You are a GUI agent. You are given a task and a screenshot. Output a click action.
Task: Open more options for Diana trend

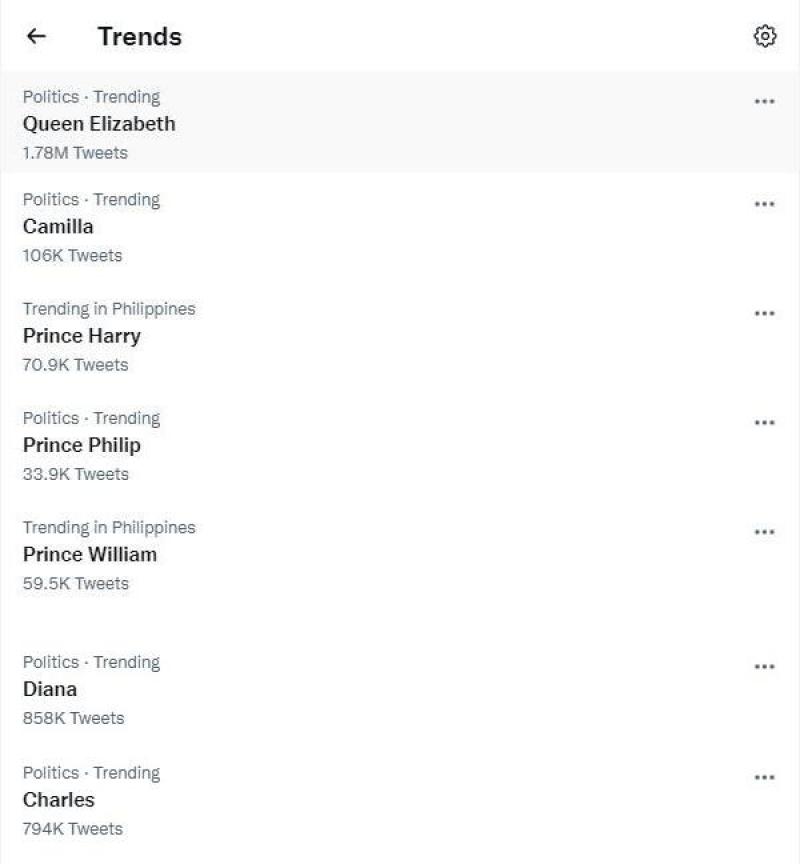765,667
